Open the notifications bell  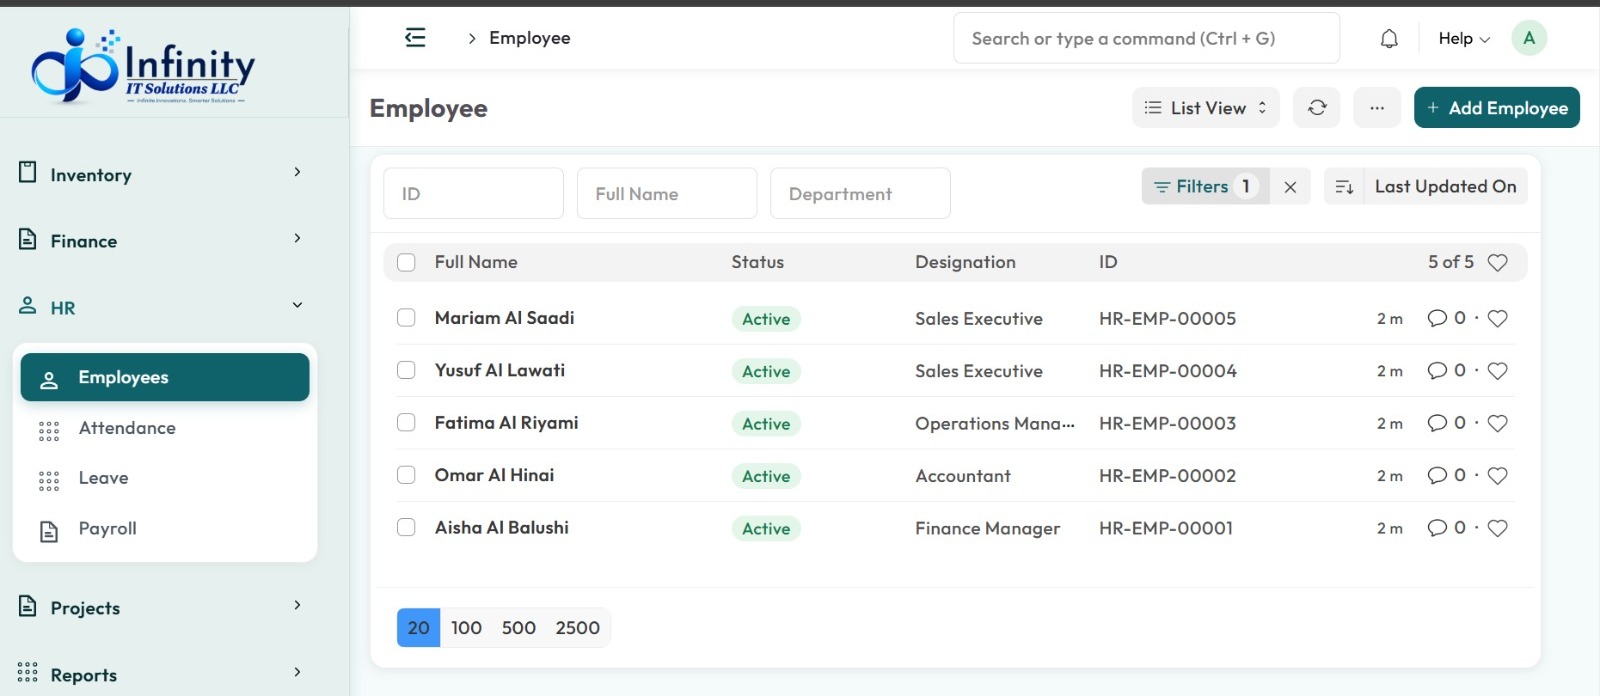click(1389, 39)
